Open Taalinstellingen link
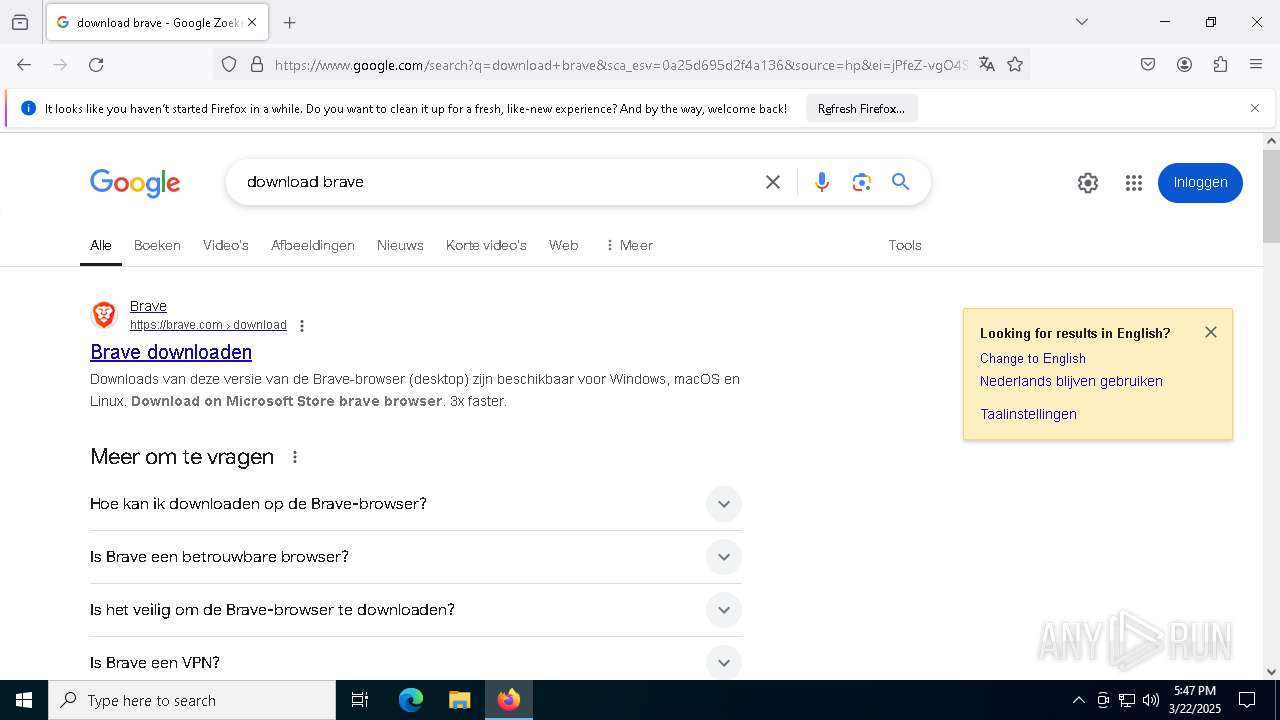 (x=1028, y=414)
